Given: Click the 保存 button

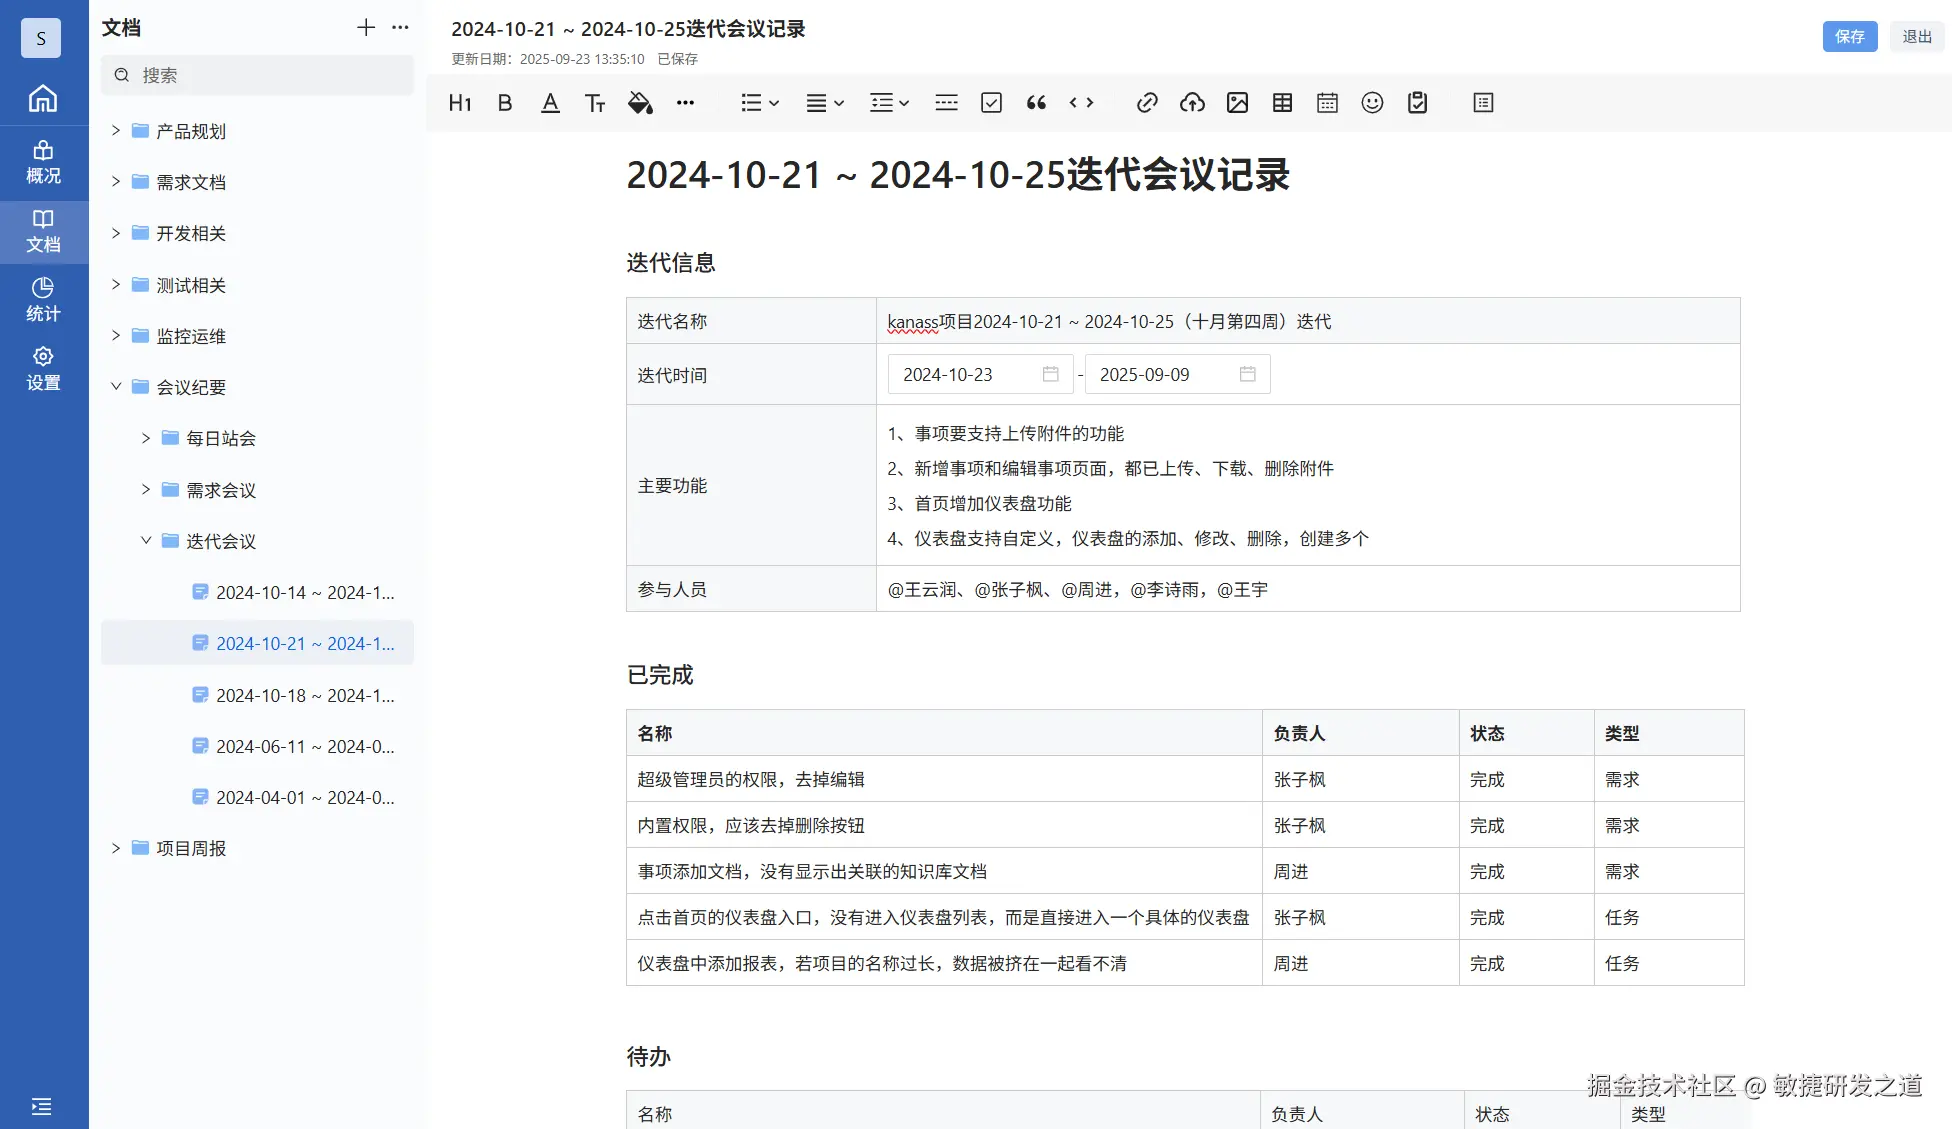Looking at the screenshot, I should tap(1849, 37).
